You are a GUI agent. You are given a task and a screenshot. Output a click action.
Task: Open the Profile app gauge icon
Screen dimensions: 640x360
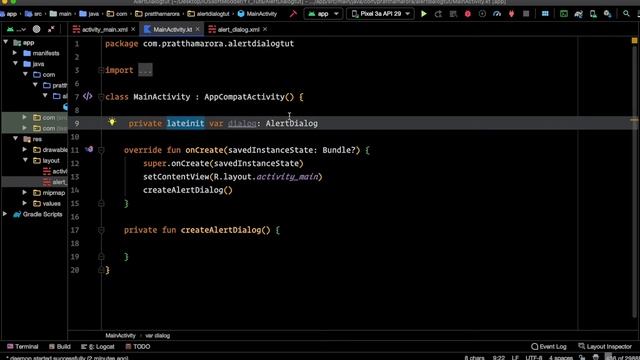click(497, 14)
